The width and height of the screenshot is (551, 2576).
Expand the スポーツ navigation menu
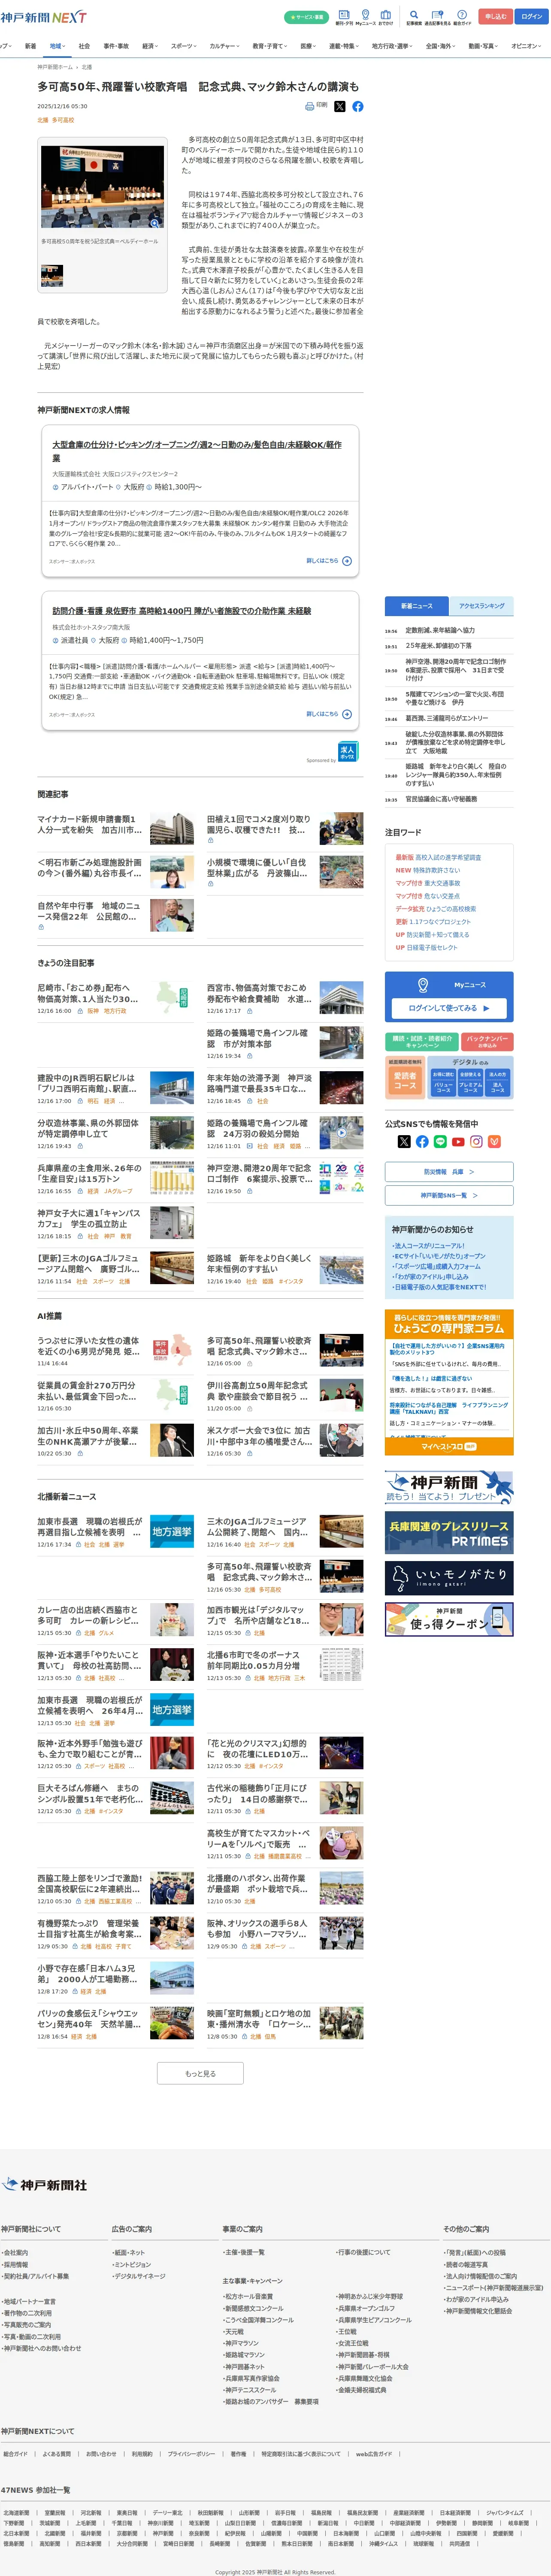(x=185, y=46)
